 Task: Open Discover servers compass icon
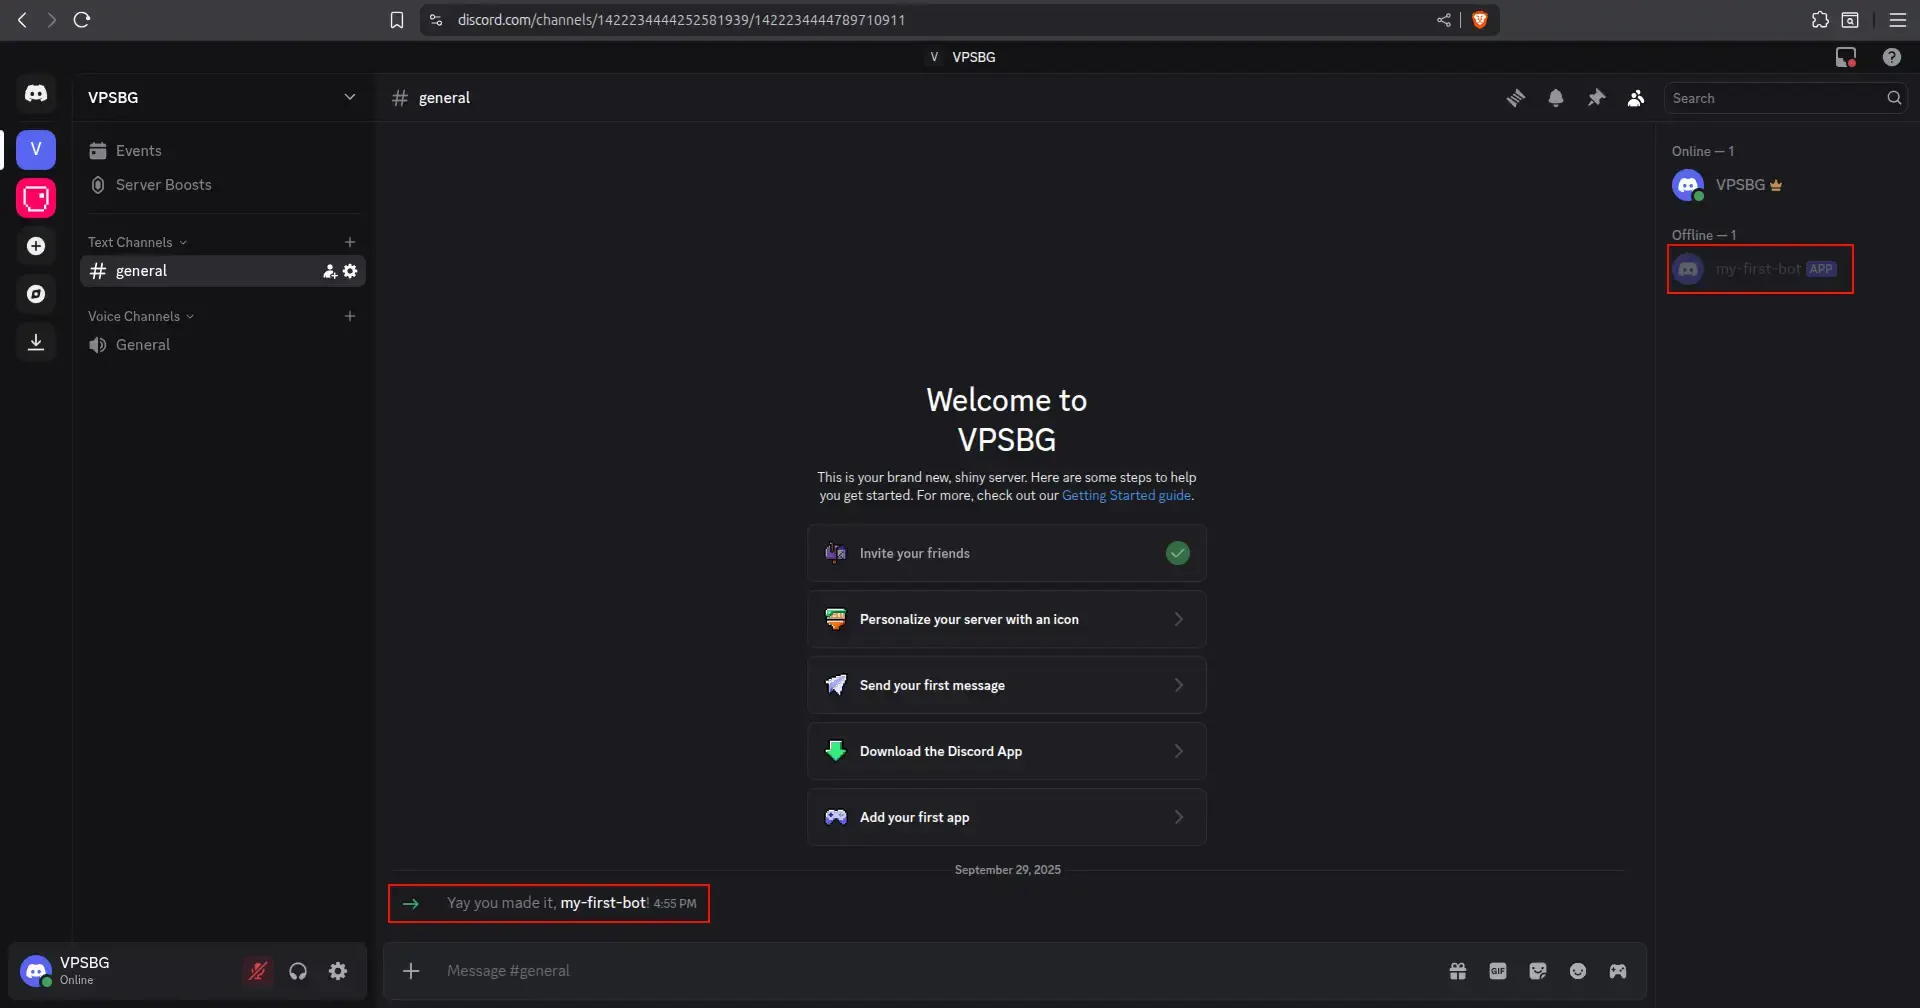click(36, 294)
